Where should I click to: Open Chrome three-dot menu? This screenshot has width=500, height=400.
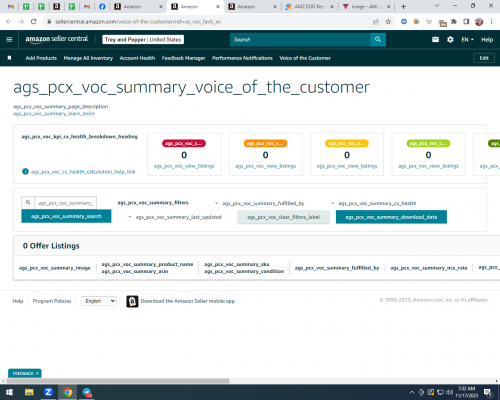click(x=491, y=22)
